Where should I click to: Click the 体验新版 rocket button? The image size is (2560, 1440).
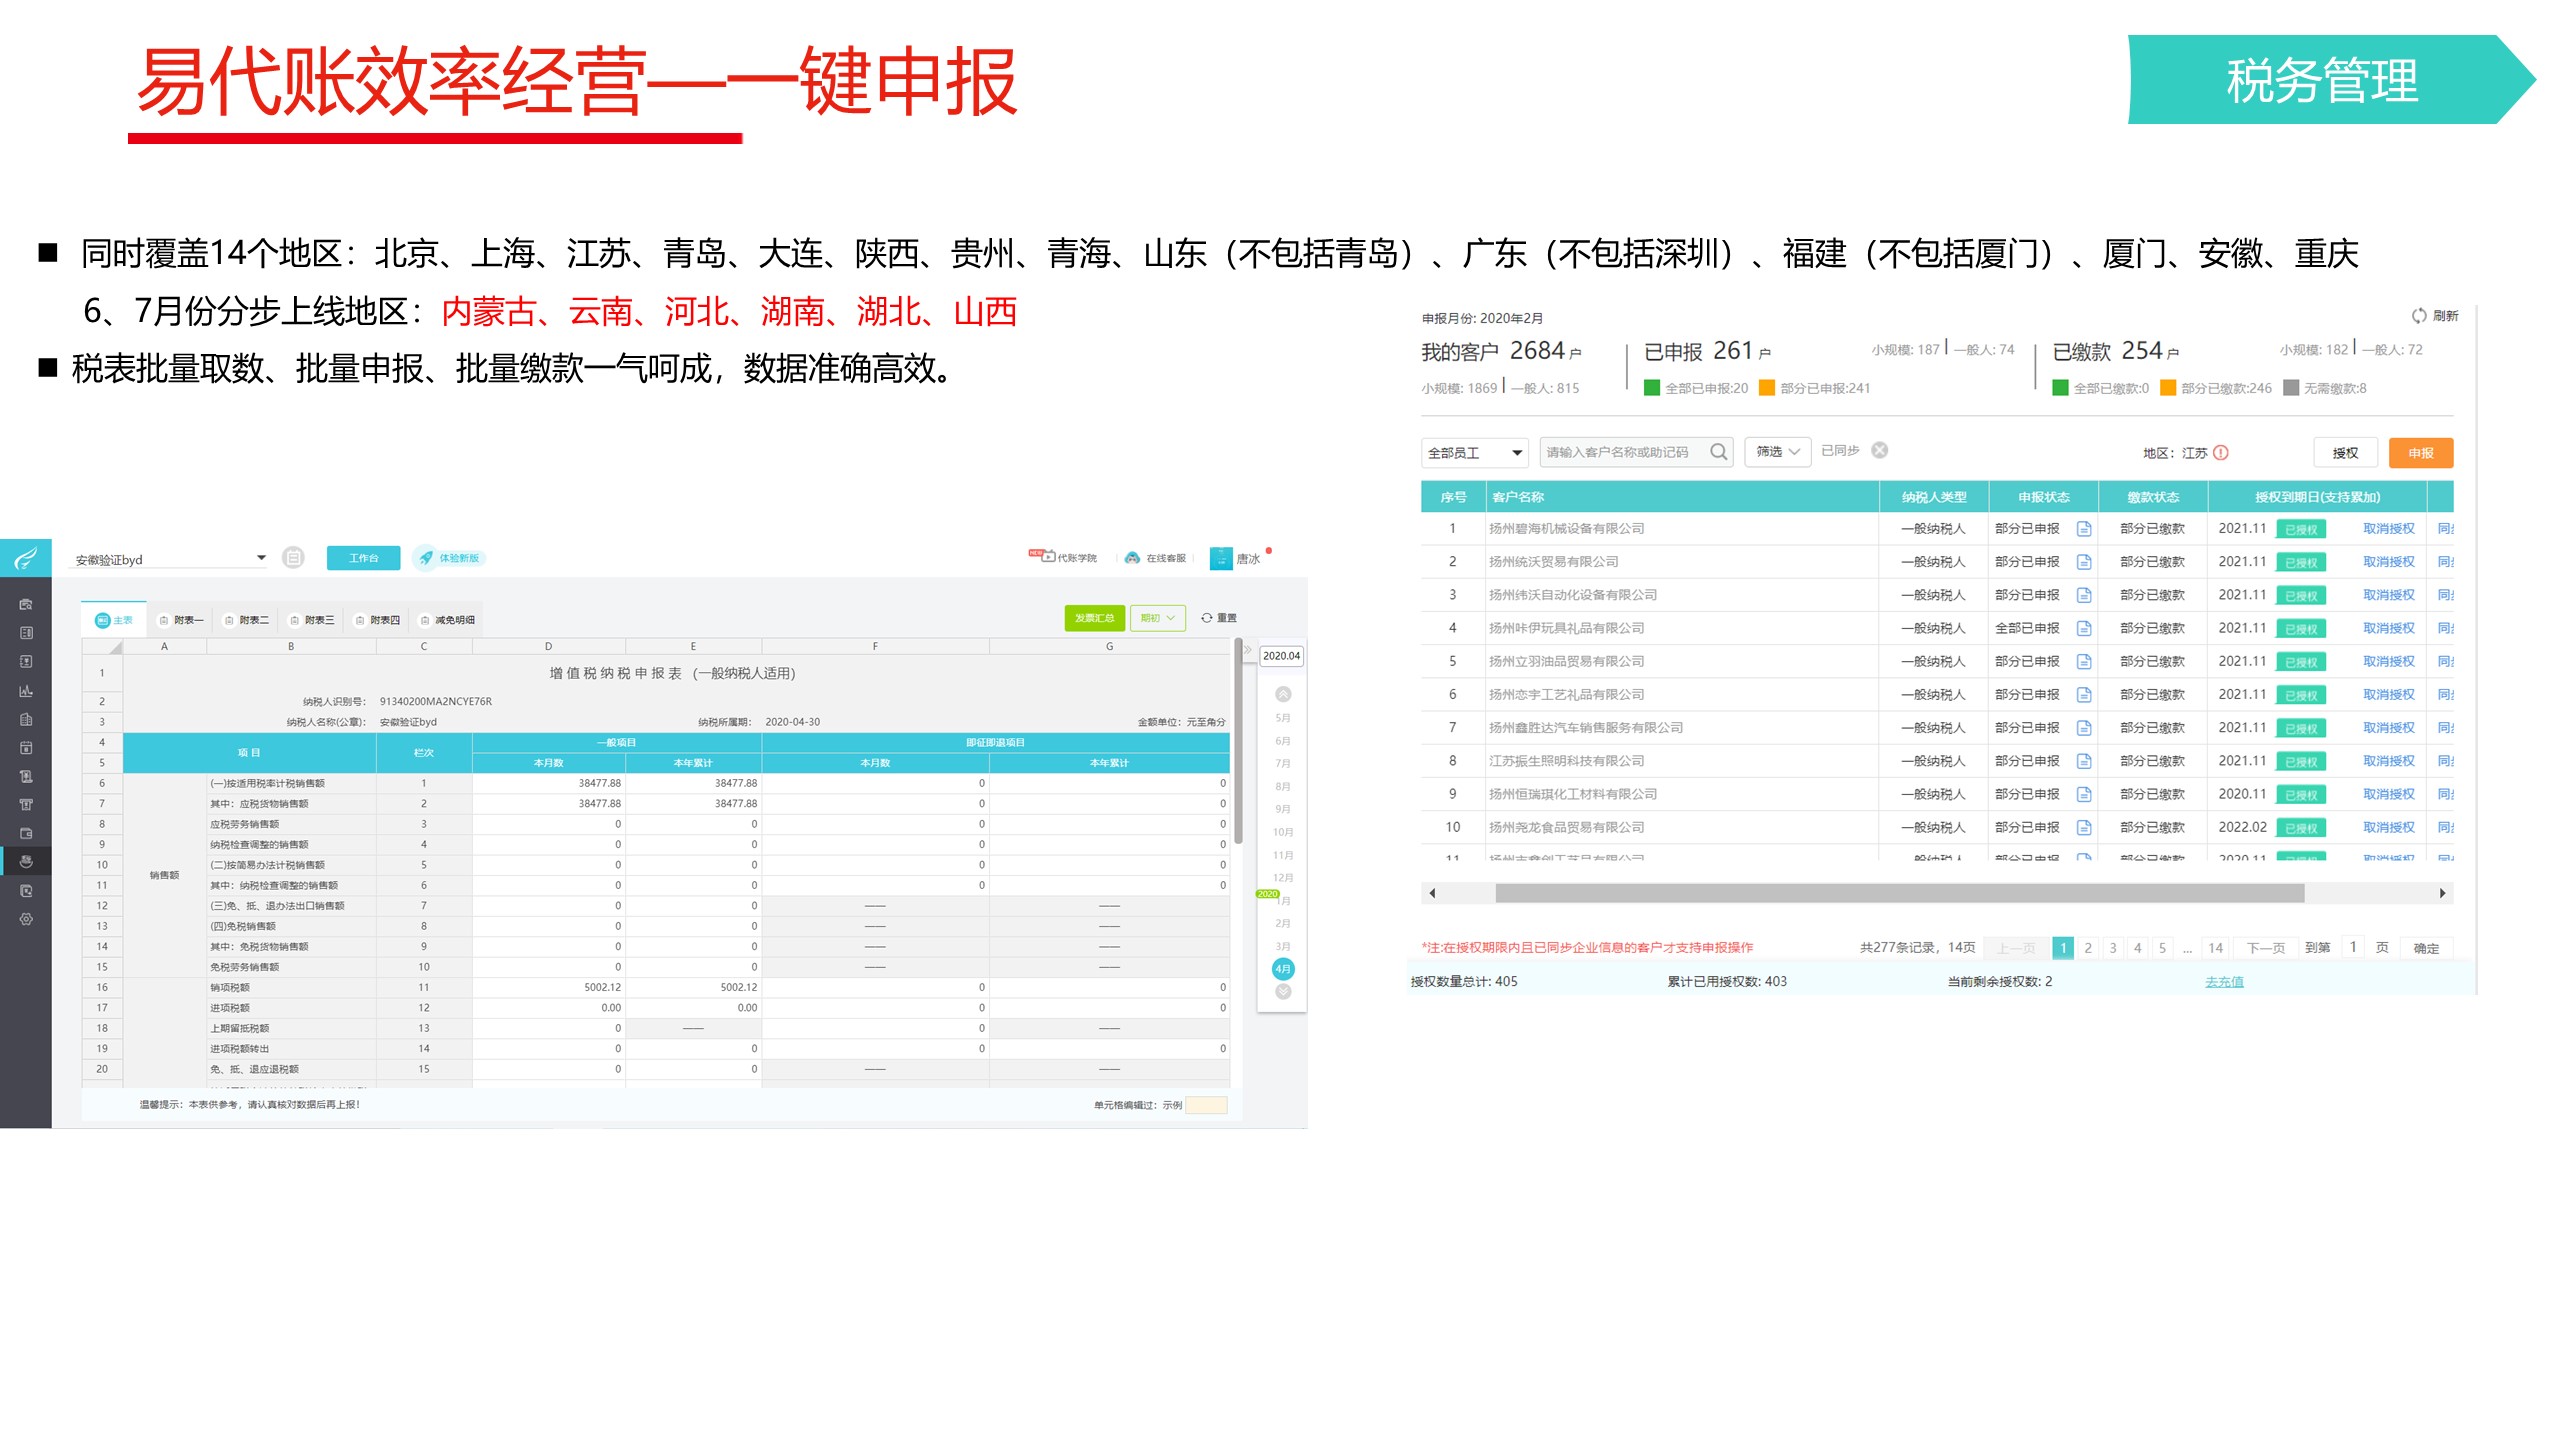(x=449, y=558)
